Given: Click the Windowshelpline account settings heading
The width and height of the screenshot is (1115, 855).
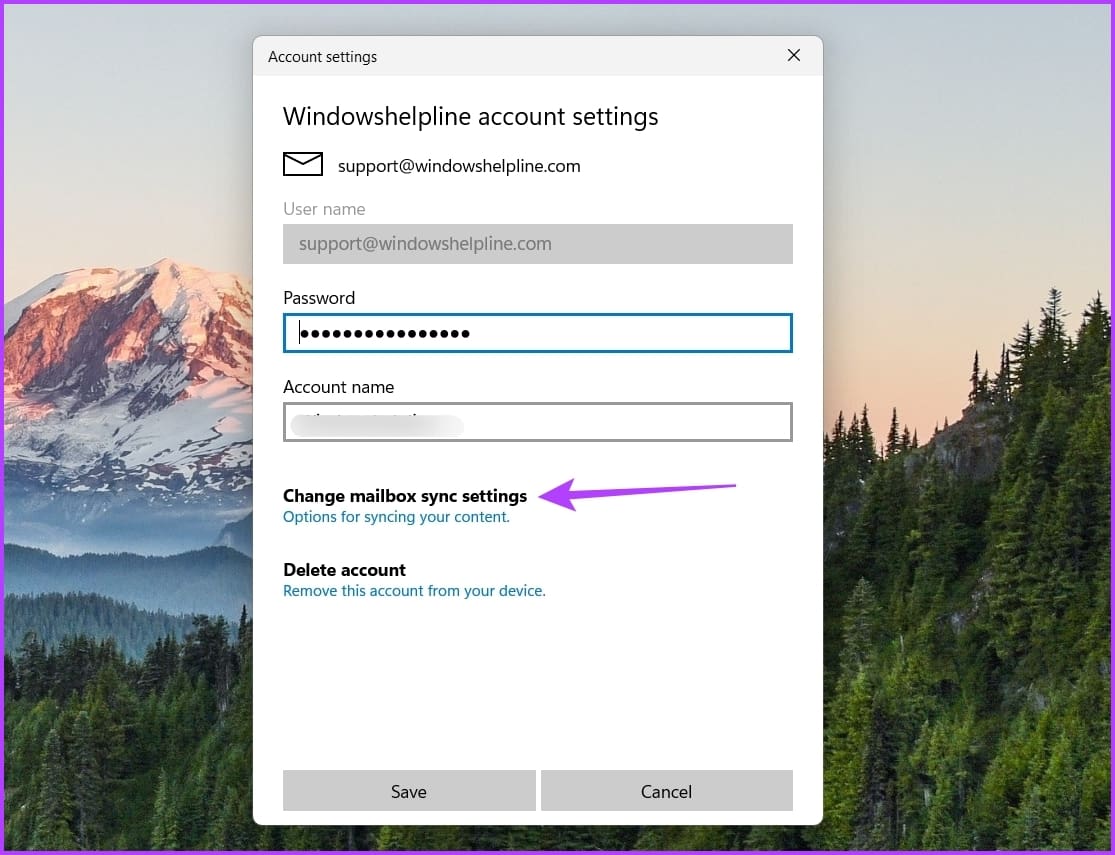Looking at the screenshot, I should click(x=470, y=117).
